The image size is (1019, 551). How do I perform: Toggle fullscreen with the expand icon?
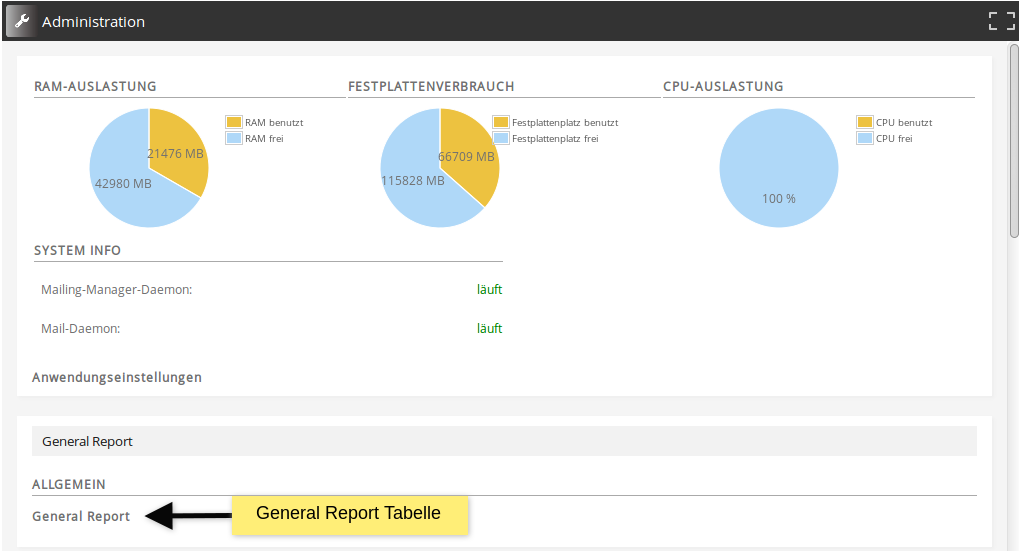coord(1001,21)
